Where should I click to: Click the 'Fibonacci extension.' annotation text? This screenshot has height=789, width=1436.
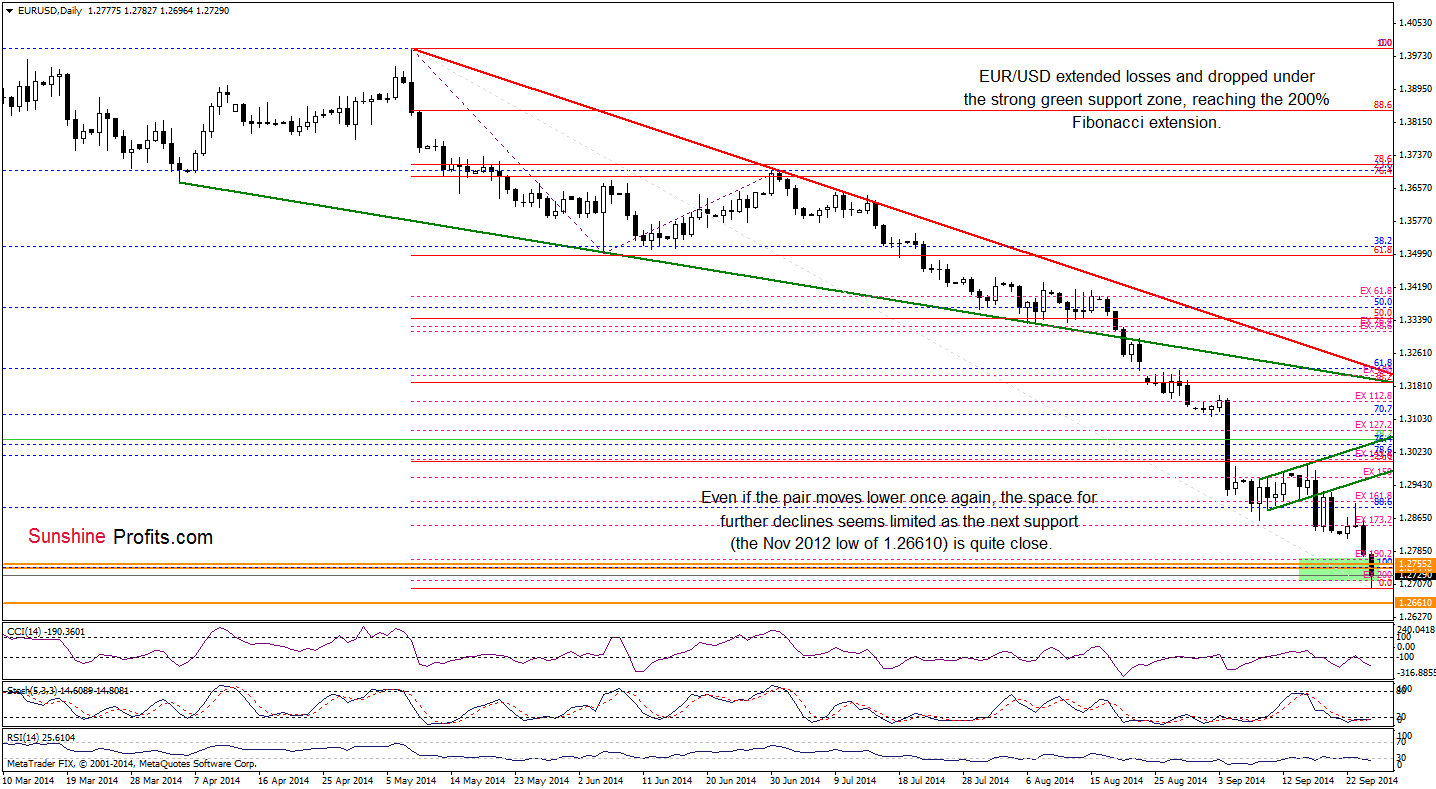[1146, 122]
